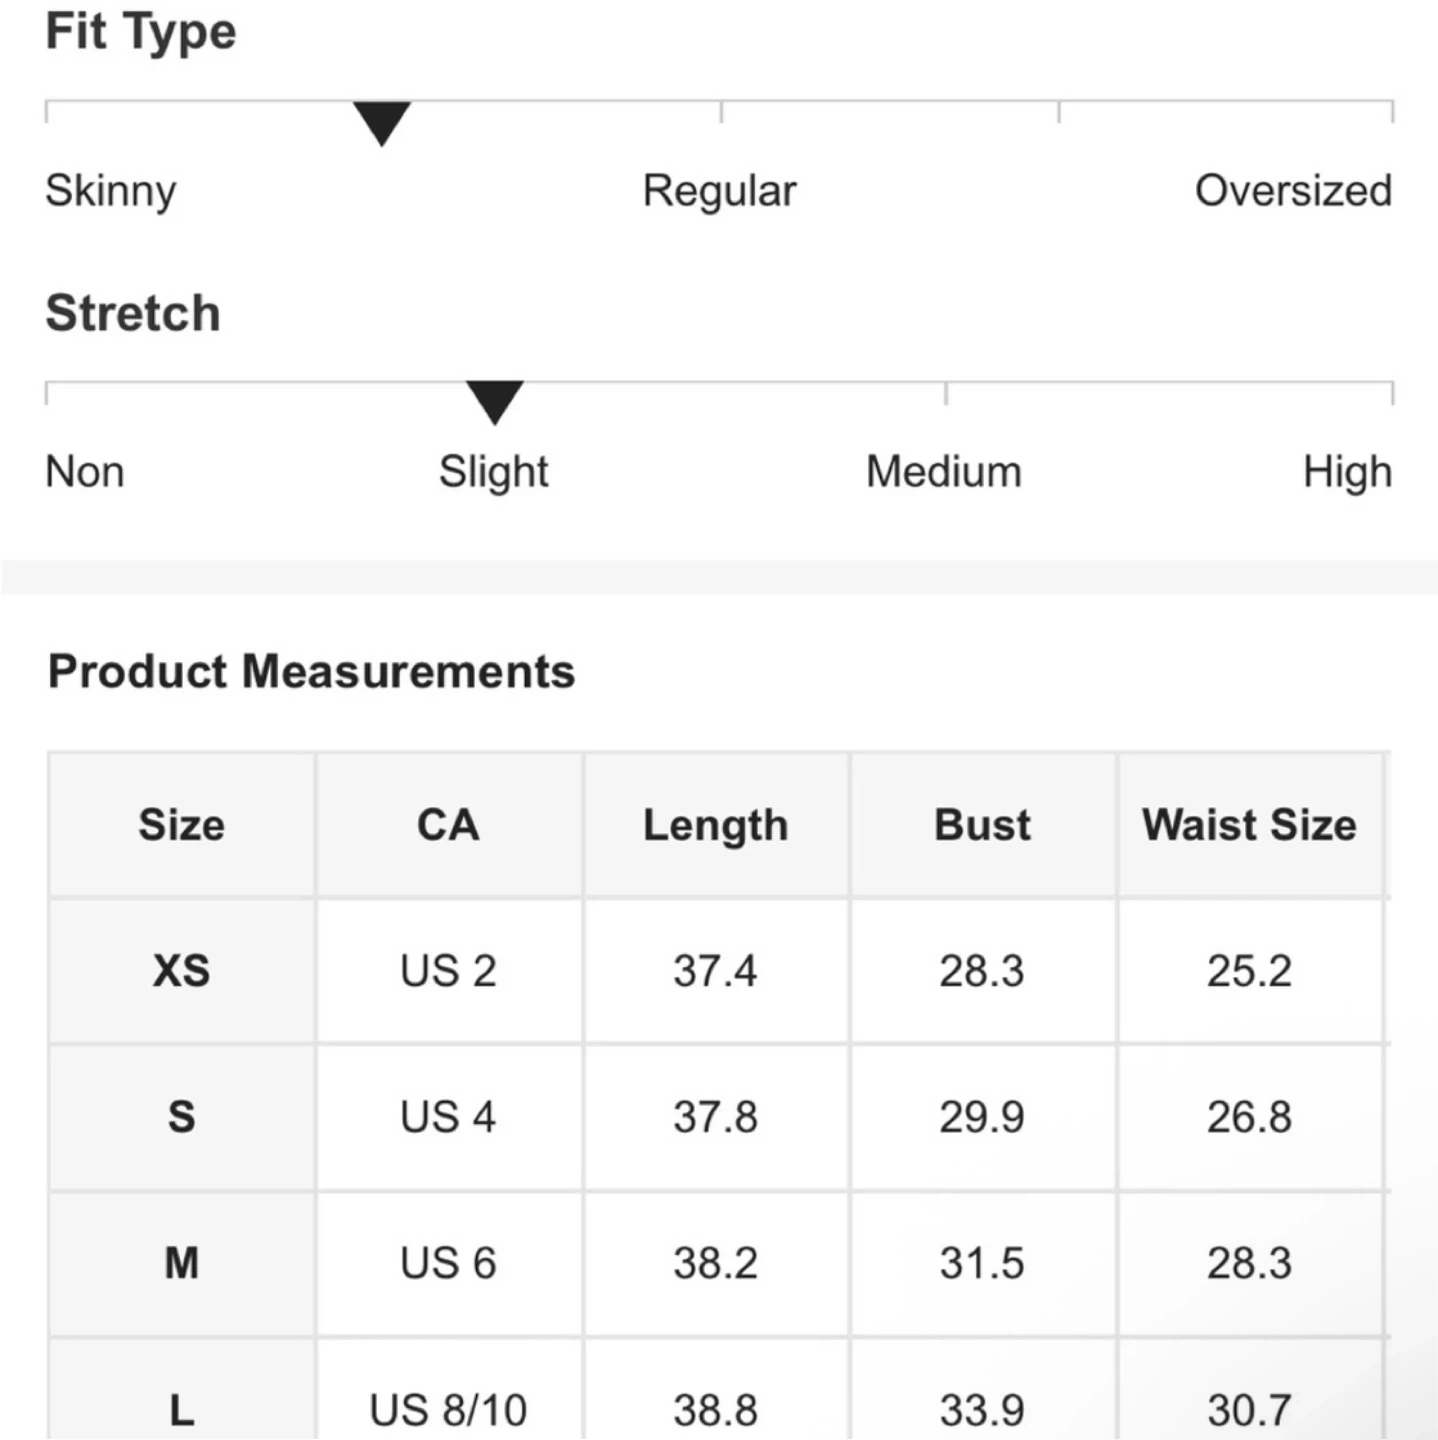Click the Length column header

click(x=716, y=825)
